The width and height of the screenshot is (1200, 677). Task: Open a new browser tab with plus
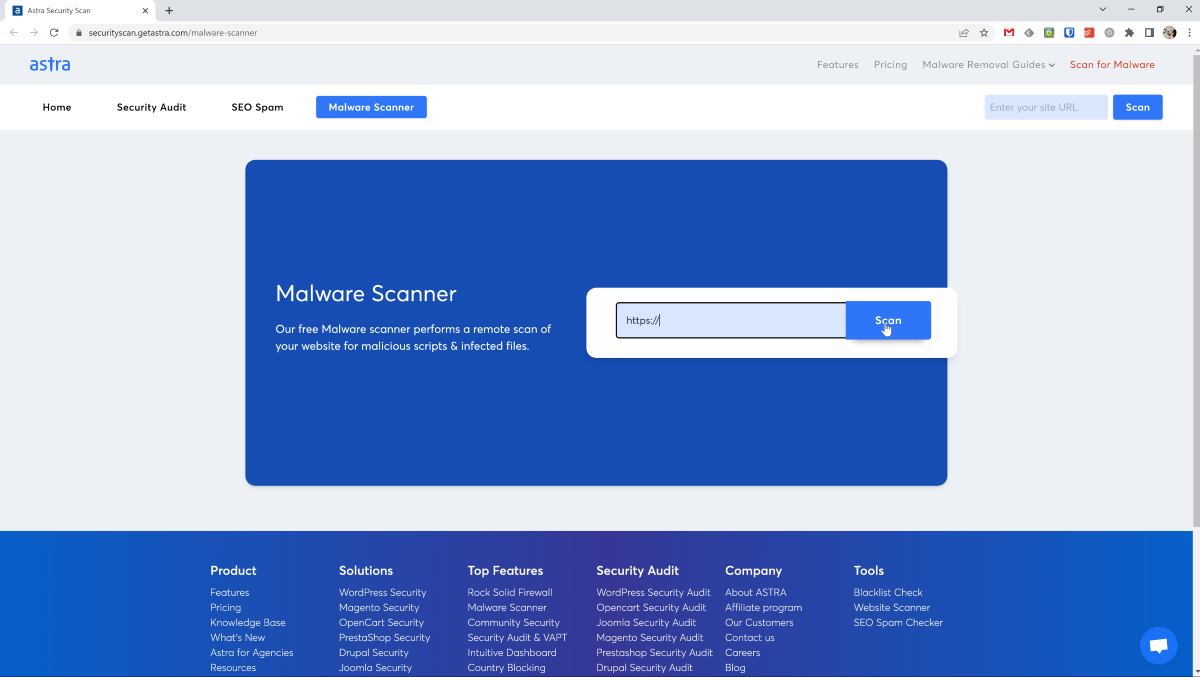(169, 10)
